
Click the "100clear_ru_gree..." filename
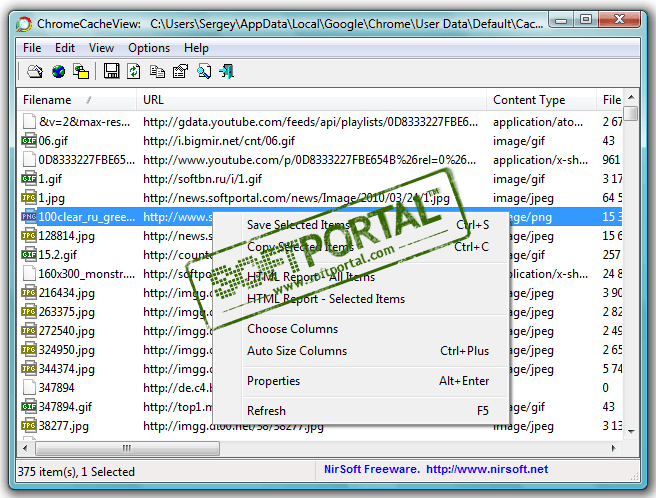click(87, 217)
